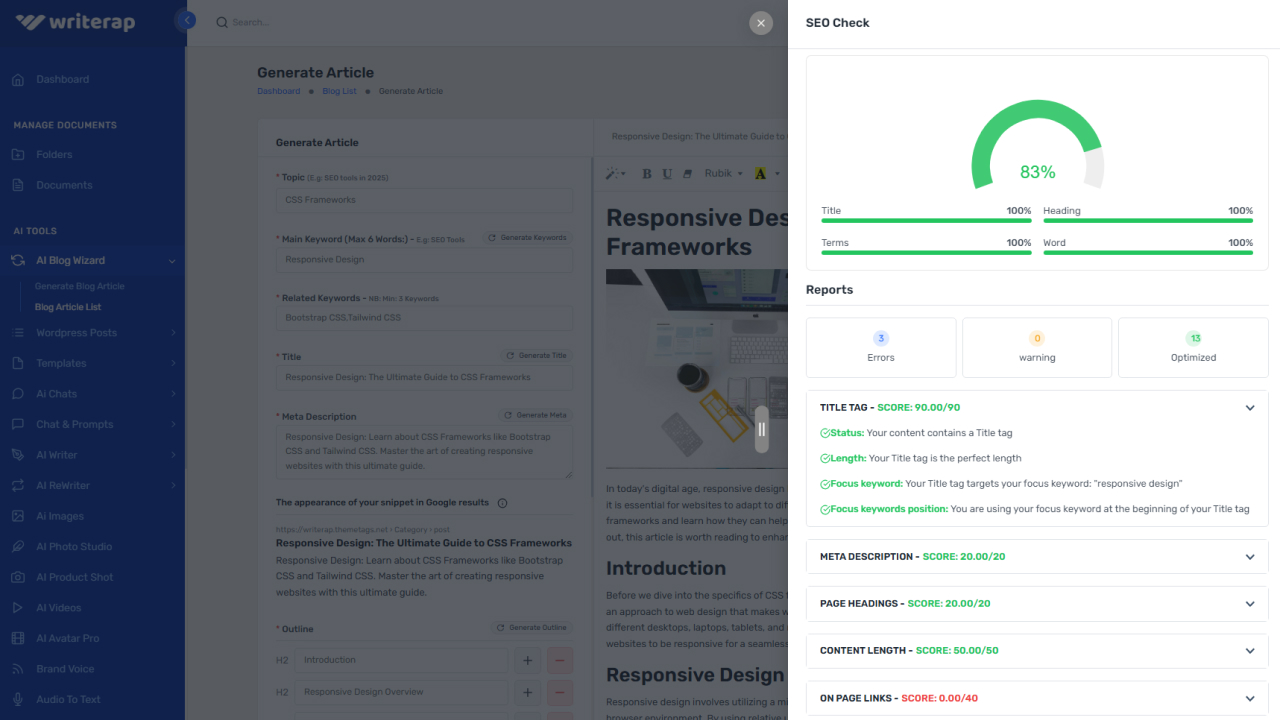Image resolution: width=1280 pixels, height=720 pixels.
Task: Apply bold formatting to article text
Action: coord(646,172)
